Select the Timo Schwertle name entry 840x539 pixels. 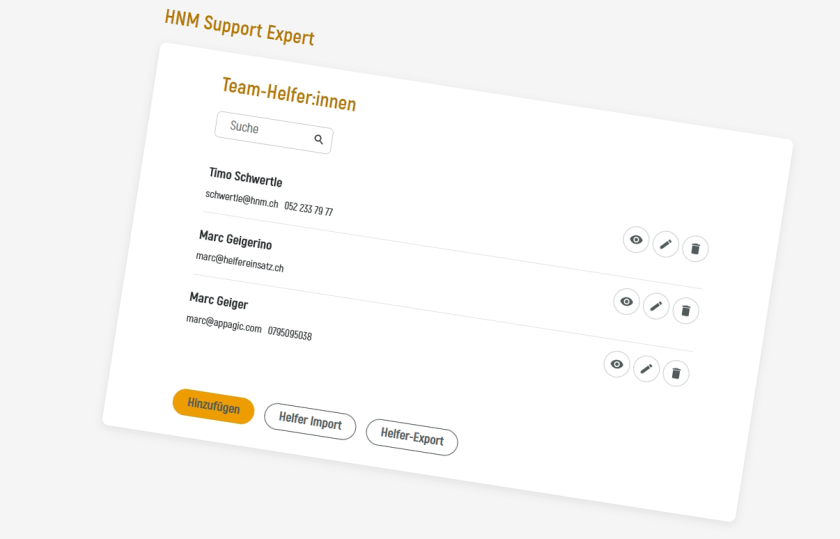[x=245, y=178]
